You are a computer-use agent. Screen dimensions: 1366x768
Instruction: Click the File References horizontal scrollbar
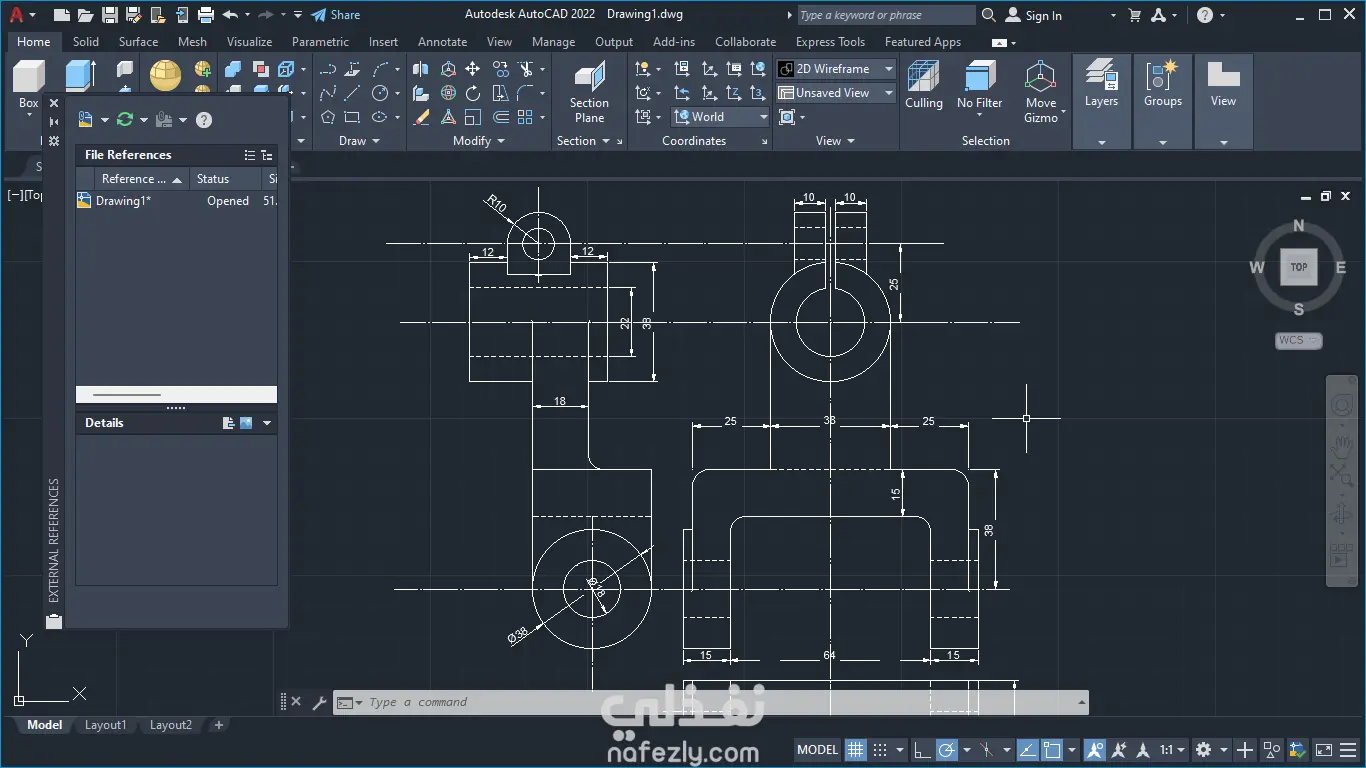(x=127, y=395)
